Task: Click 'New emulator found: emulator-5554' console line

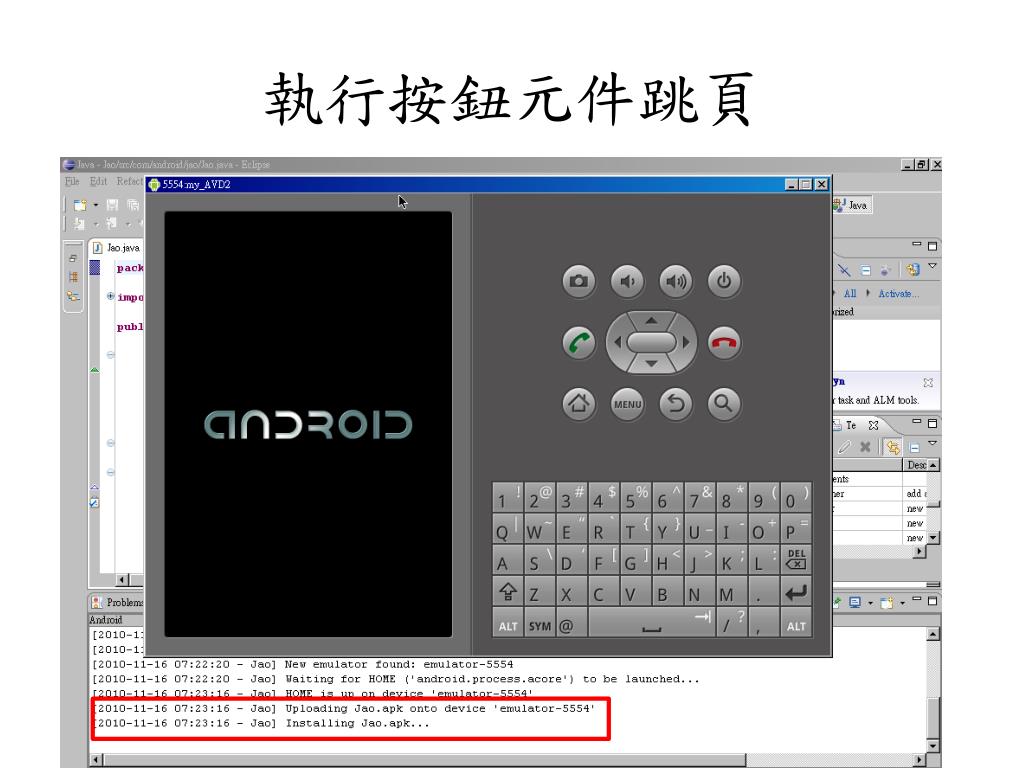Action: (x=399, y=664)
